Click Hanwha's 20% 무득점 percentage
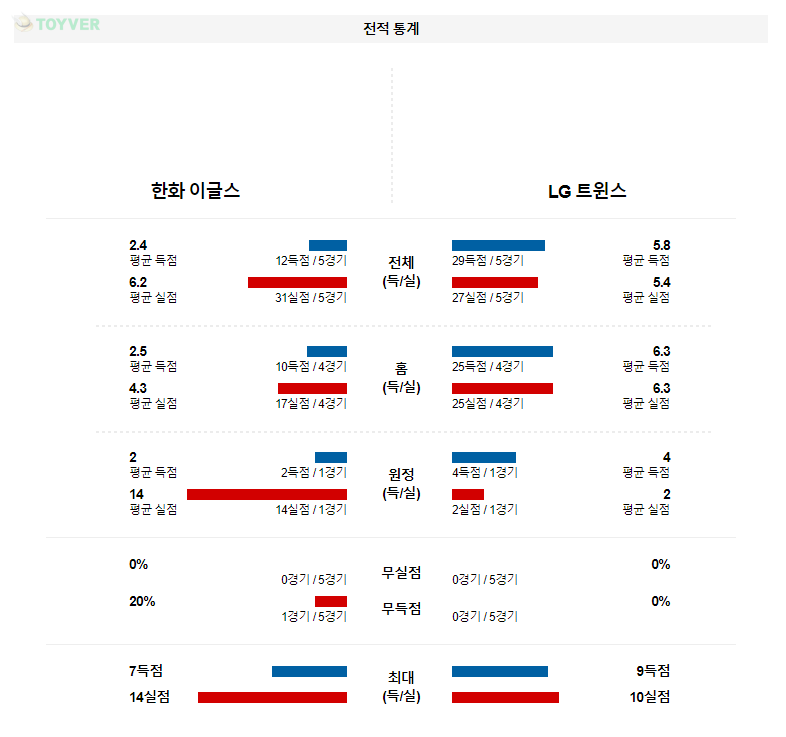Viewport: 786px width, 737px height. click(141, 601)
